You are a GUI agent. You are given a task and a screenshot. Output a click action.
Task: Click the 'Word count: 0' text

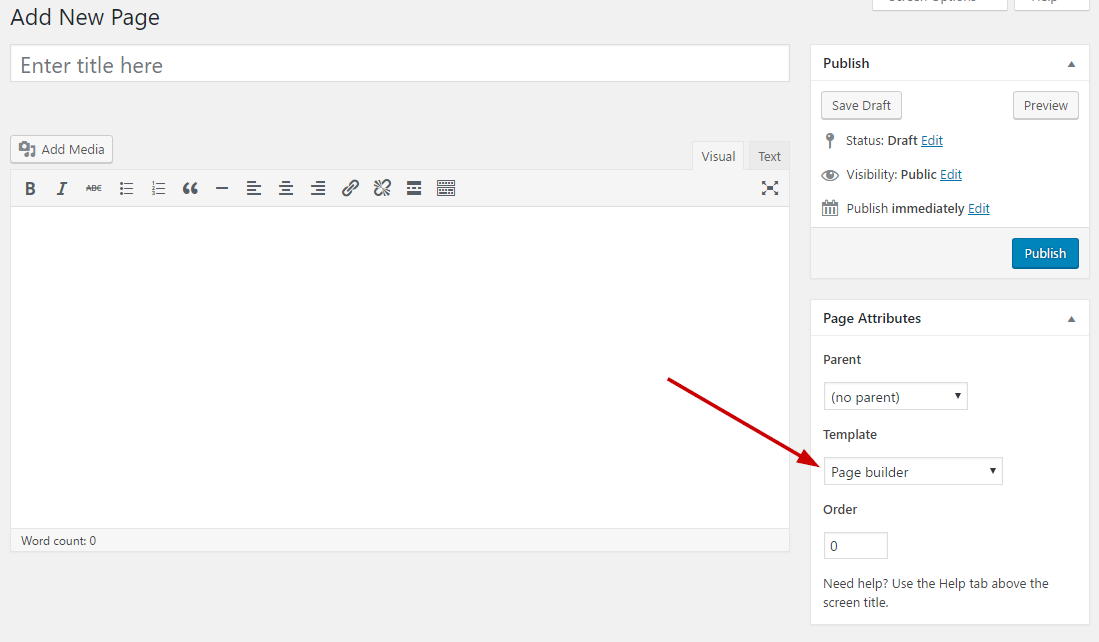pyautogui.click(x=59, y=541)
